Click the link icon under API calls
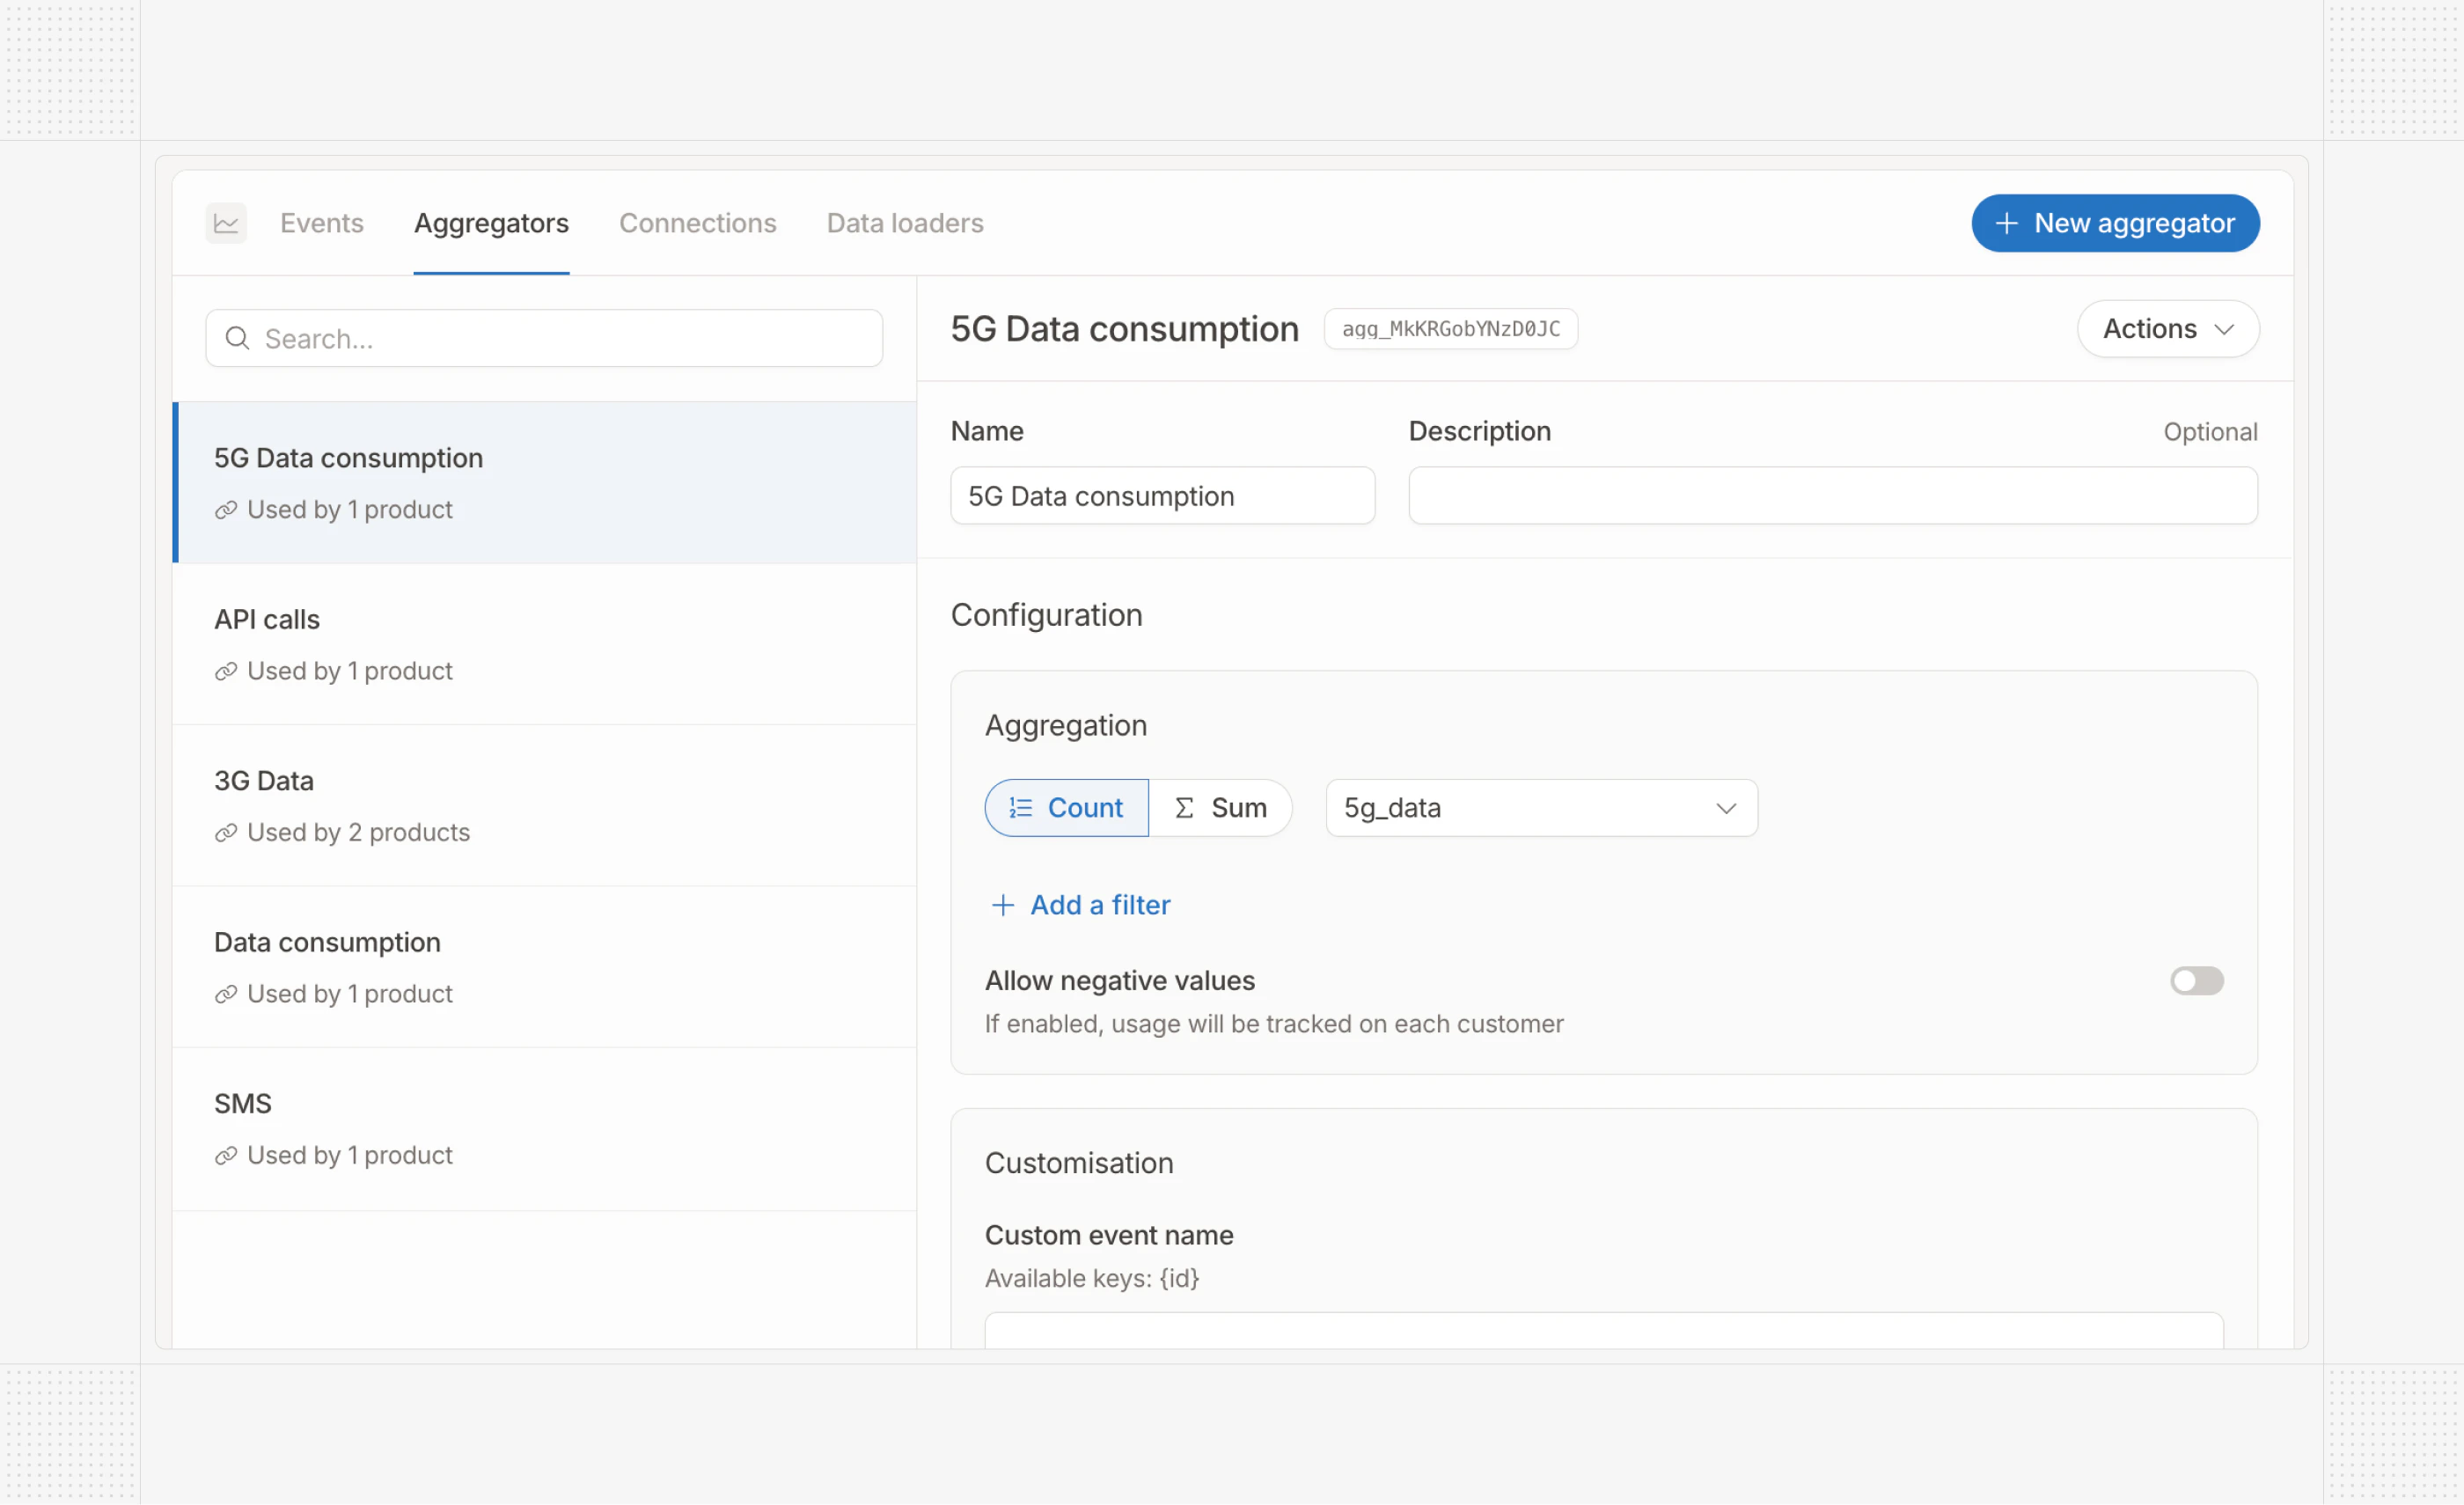The image size is (2464, 1505). (226, 671)
